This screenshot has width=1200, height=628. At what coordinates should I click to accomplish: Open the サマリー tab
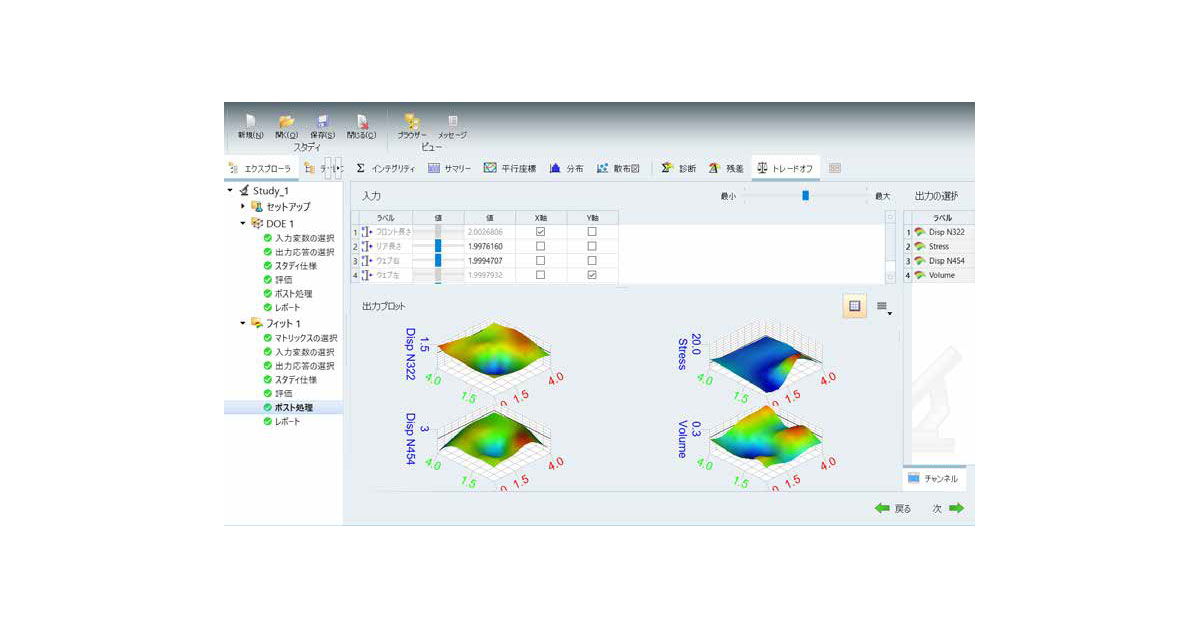click(x=449, y=168)
